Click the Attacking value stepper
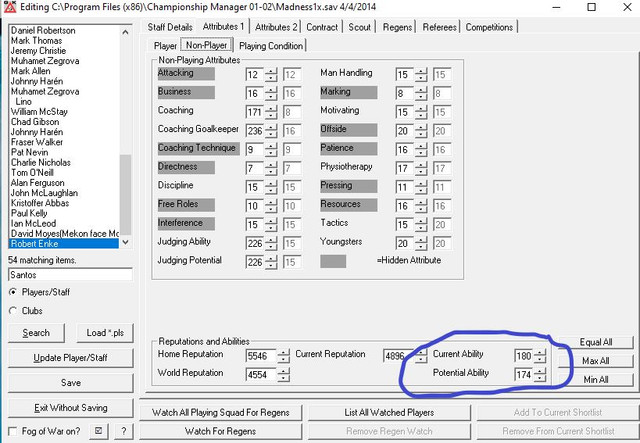Image resolution: width=640 pixels, height=443 pixels. pyautogui.click(x=271, y=75)
